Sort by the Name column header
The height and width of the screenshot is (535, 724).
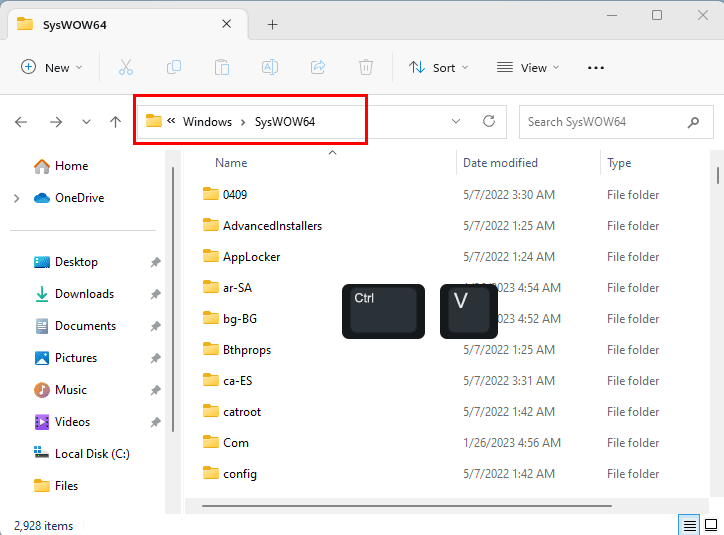pyautogui.click(x=231, y=163)
